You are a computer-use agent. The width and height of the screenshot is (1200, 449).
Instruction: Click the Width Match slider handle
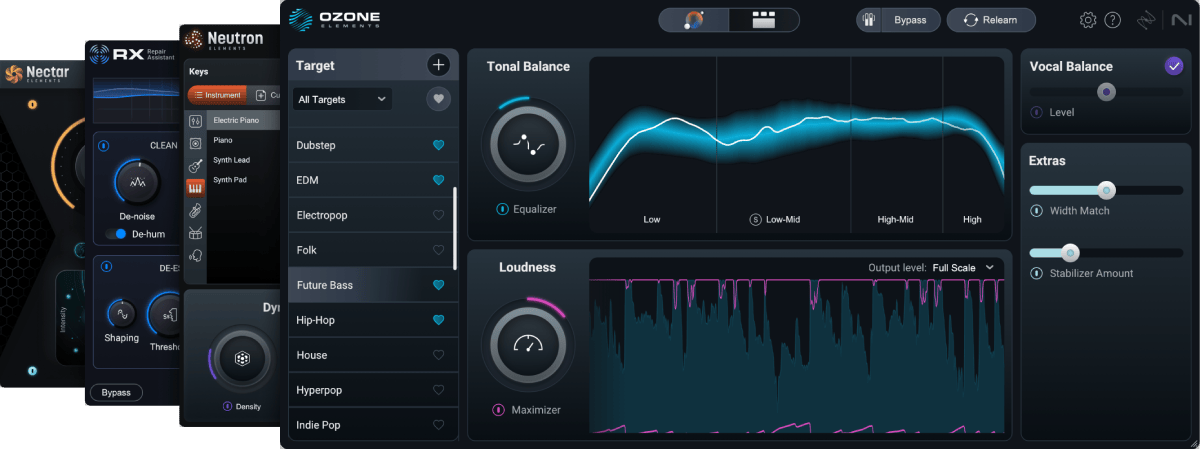click(1106, 190)
